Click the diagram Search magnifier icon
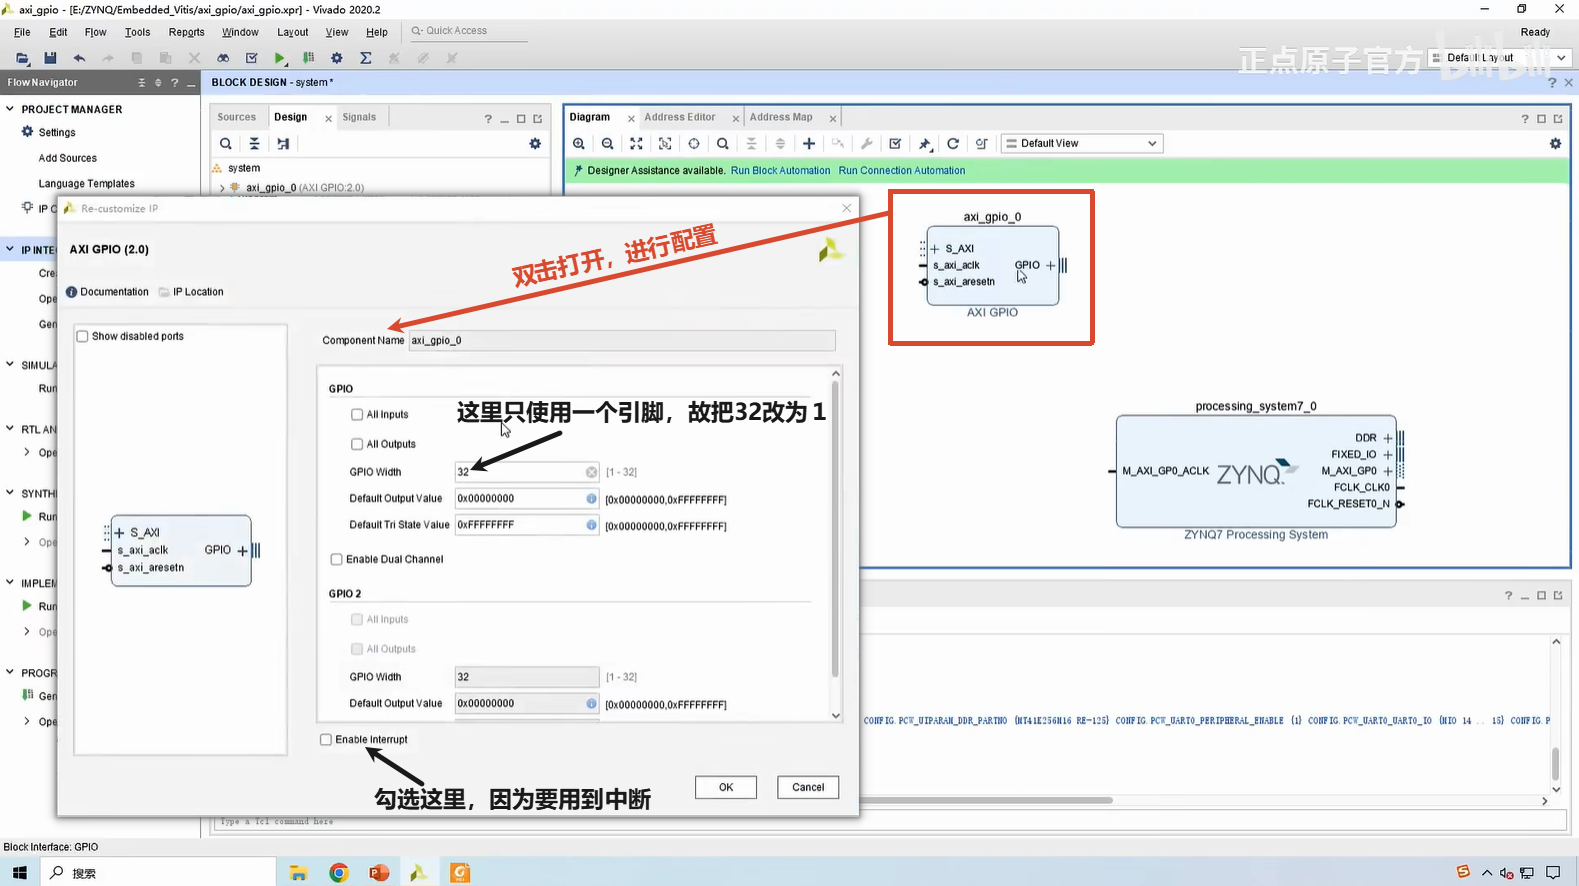The height and width of the screenshot is (886, 1579). [723, 144]
